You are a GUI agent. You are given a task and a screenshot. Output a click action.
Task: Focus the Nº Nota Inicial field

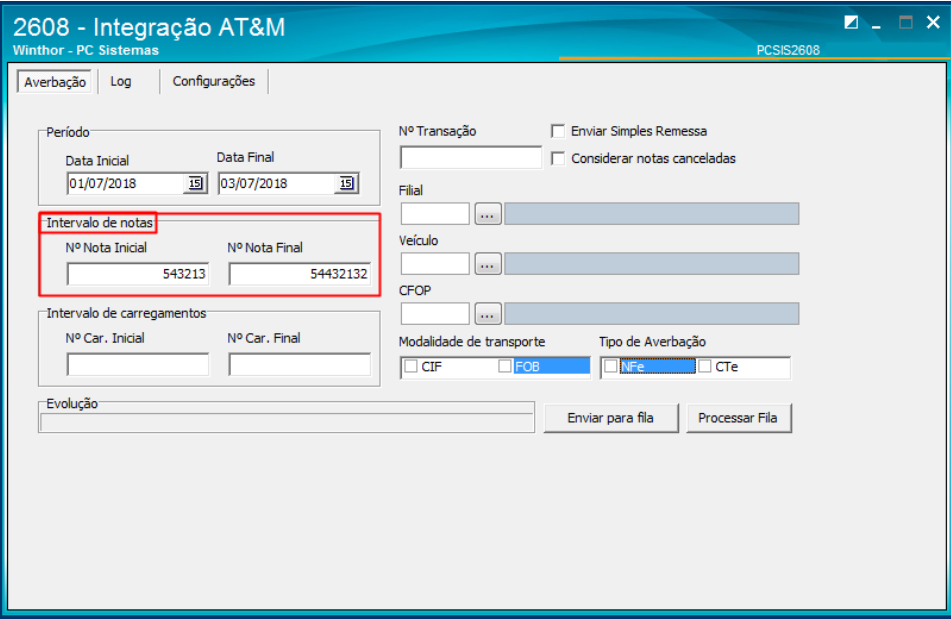(x=138, y=274)
